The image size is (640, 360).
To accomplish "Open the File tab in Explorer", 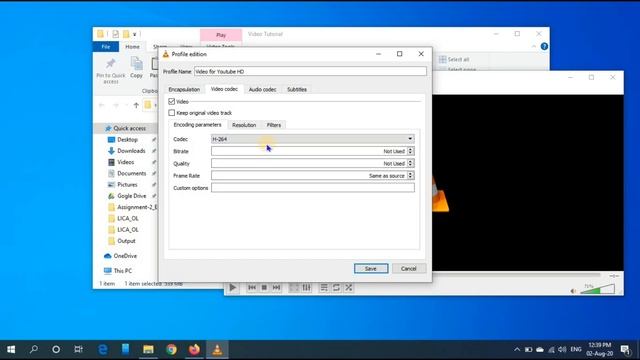I will [106, 47].
